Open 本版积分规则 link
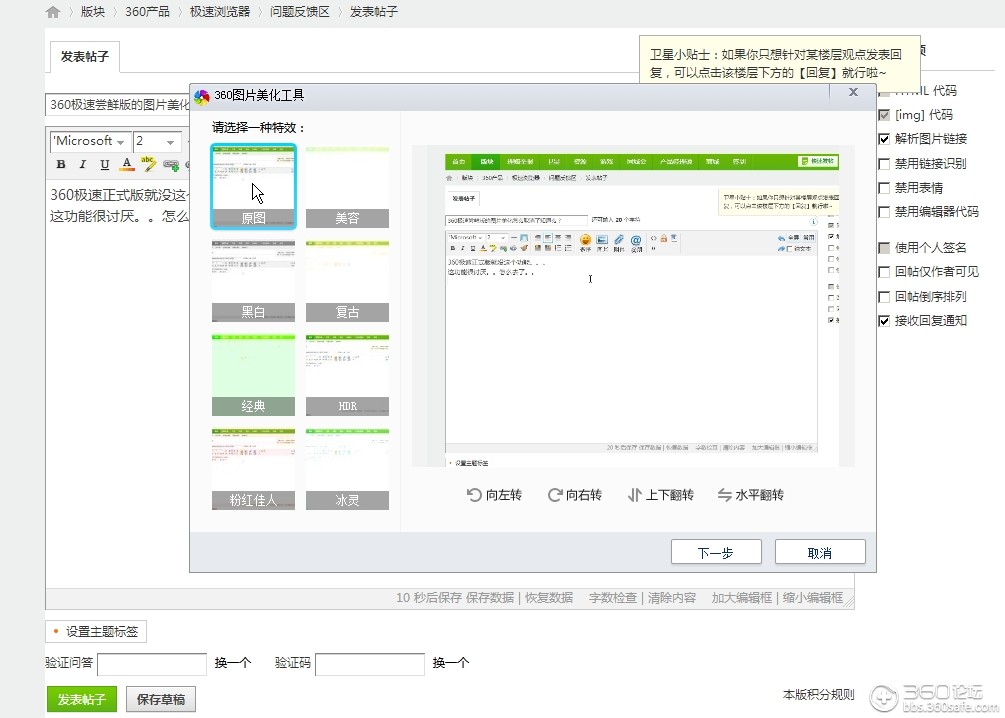 [x=818, y=694]
